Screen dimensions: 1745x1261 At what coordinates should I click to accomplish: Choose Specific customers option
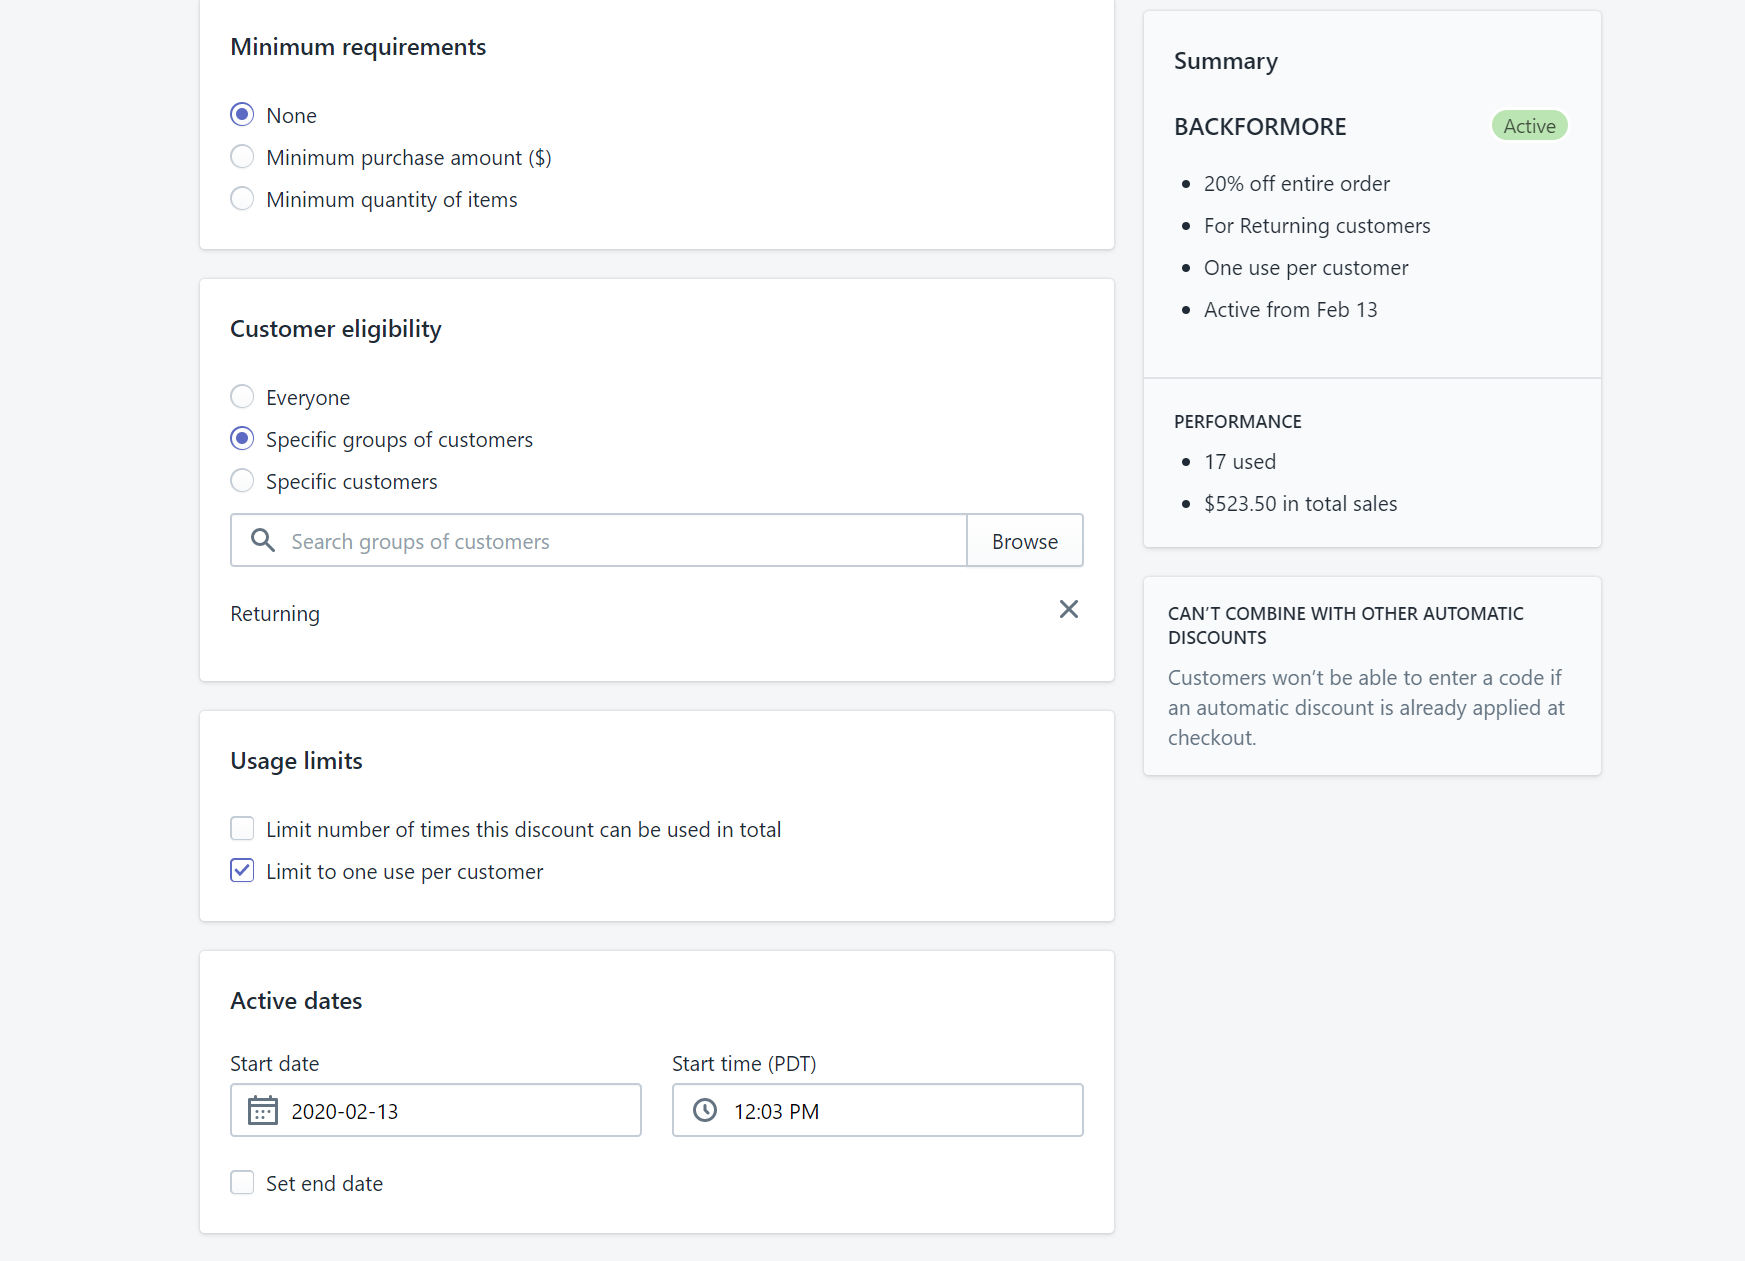[x=242, y=480]
